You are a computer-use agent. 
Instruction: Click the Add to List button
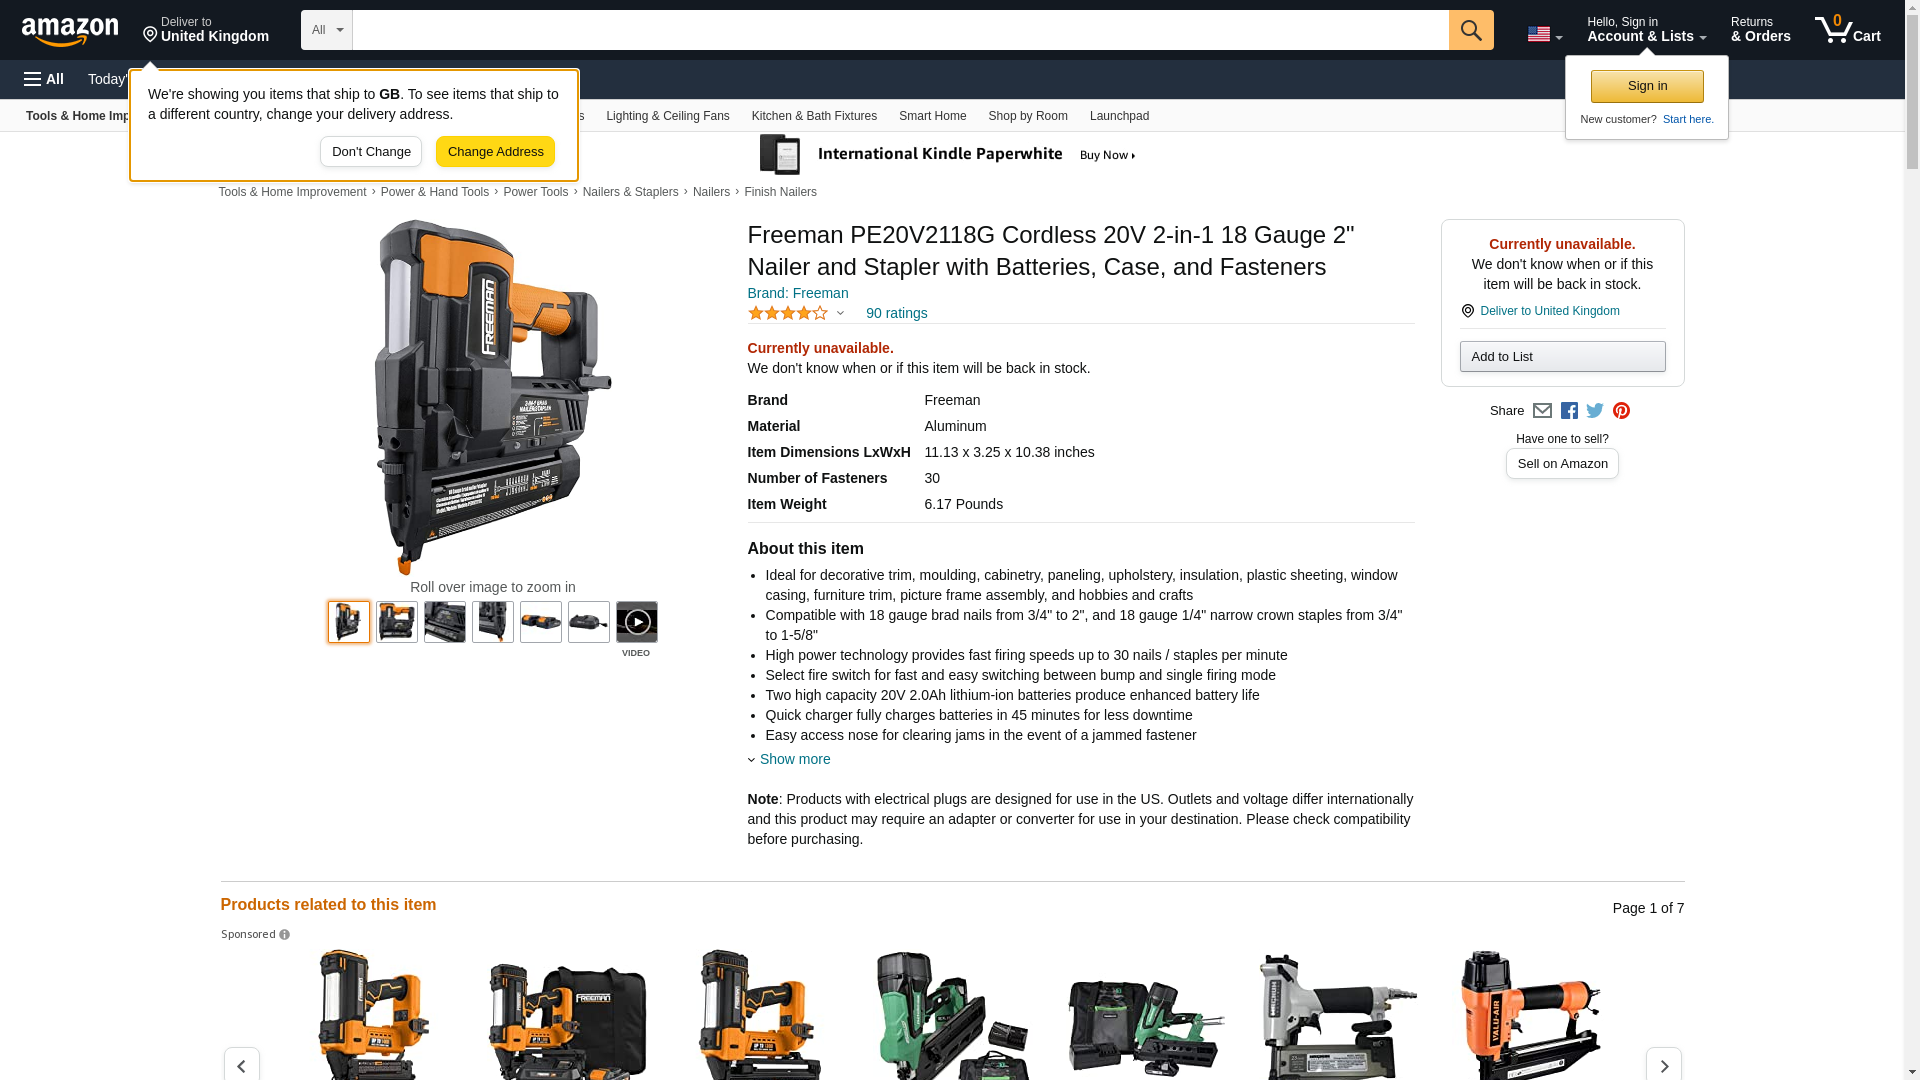point(1562,357)
